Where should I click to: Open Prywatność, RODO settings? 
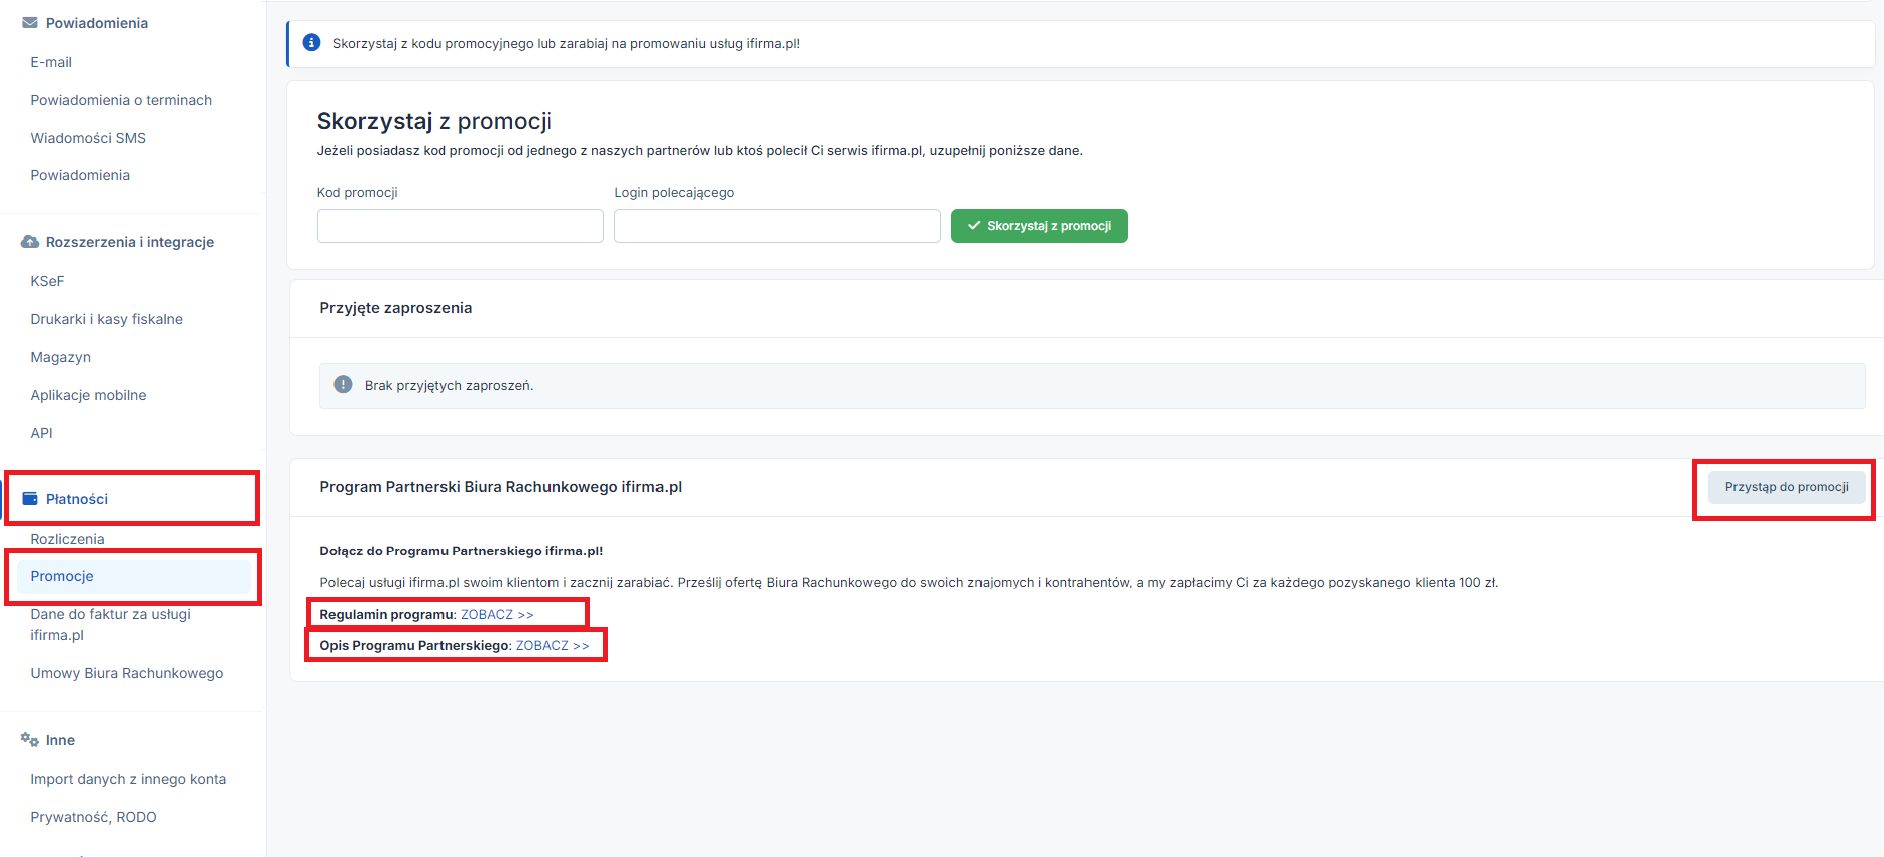coord(93,817)
